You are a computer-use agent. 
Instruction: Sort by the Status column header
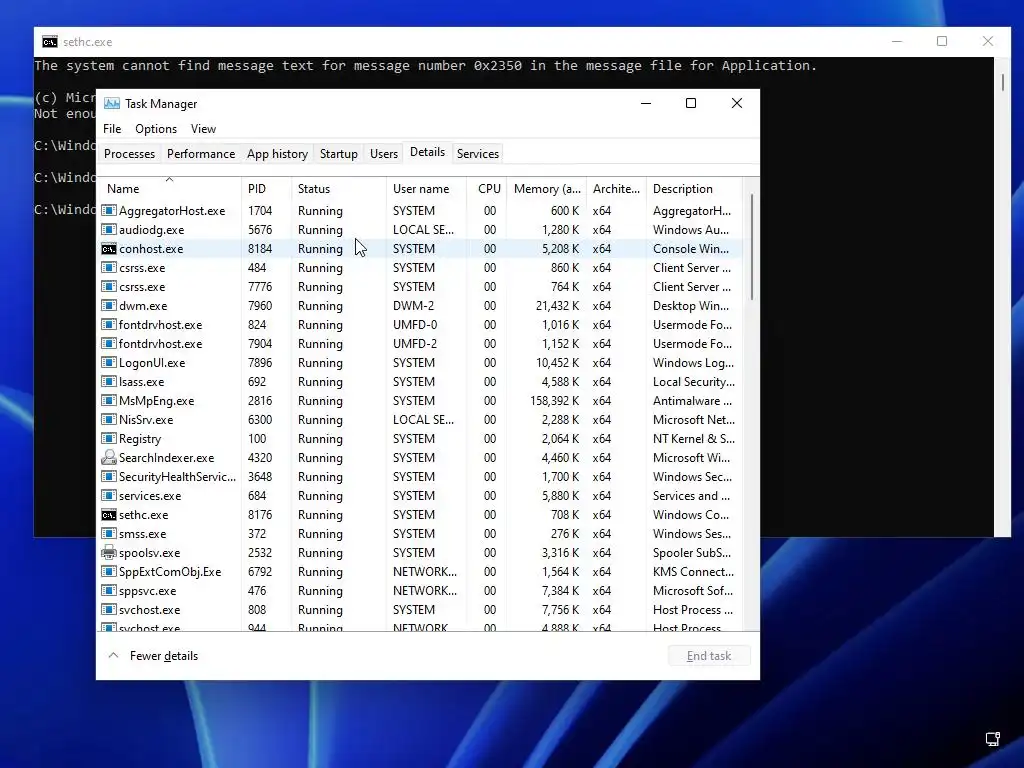(339, 188)
